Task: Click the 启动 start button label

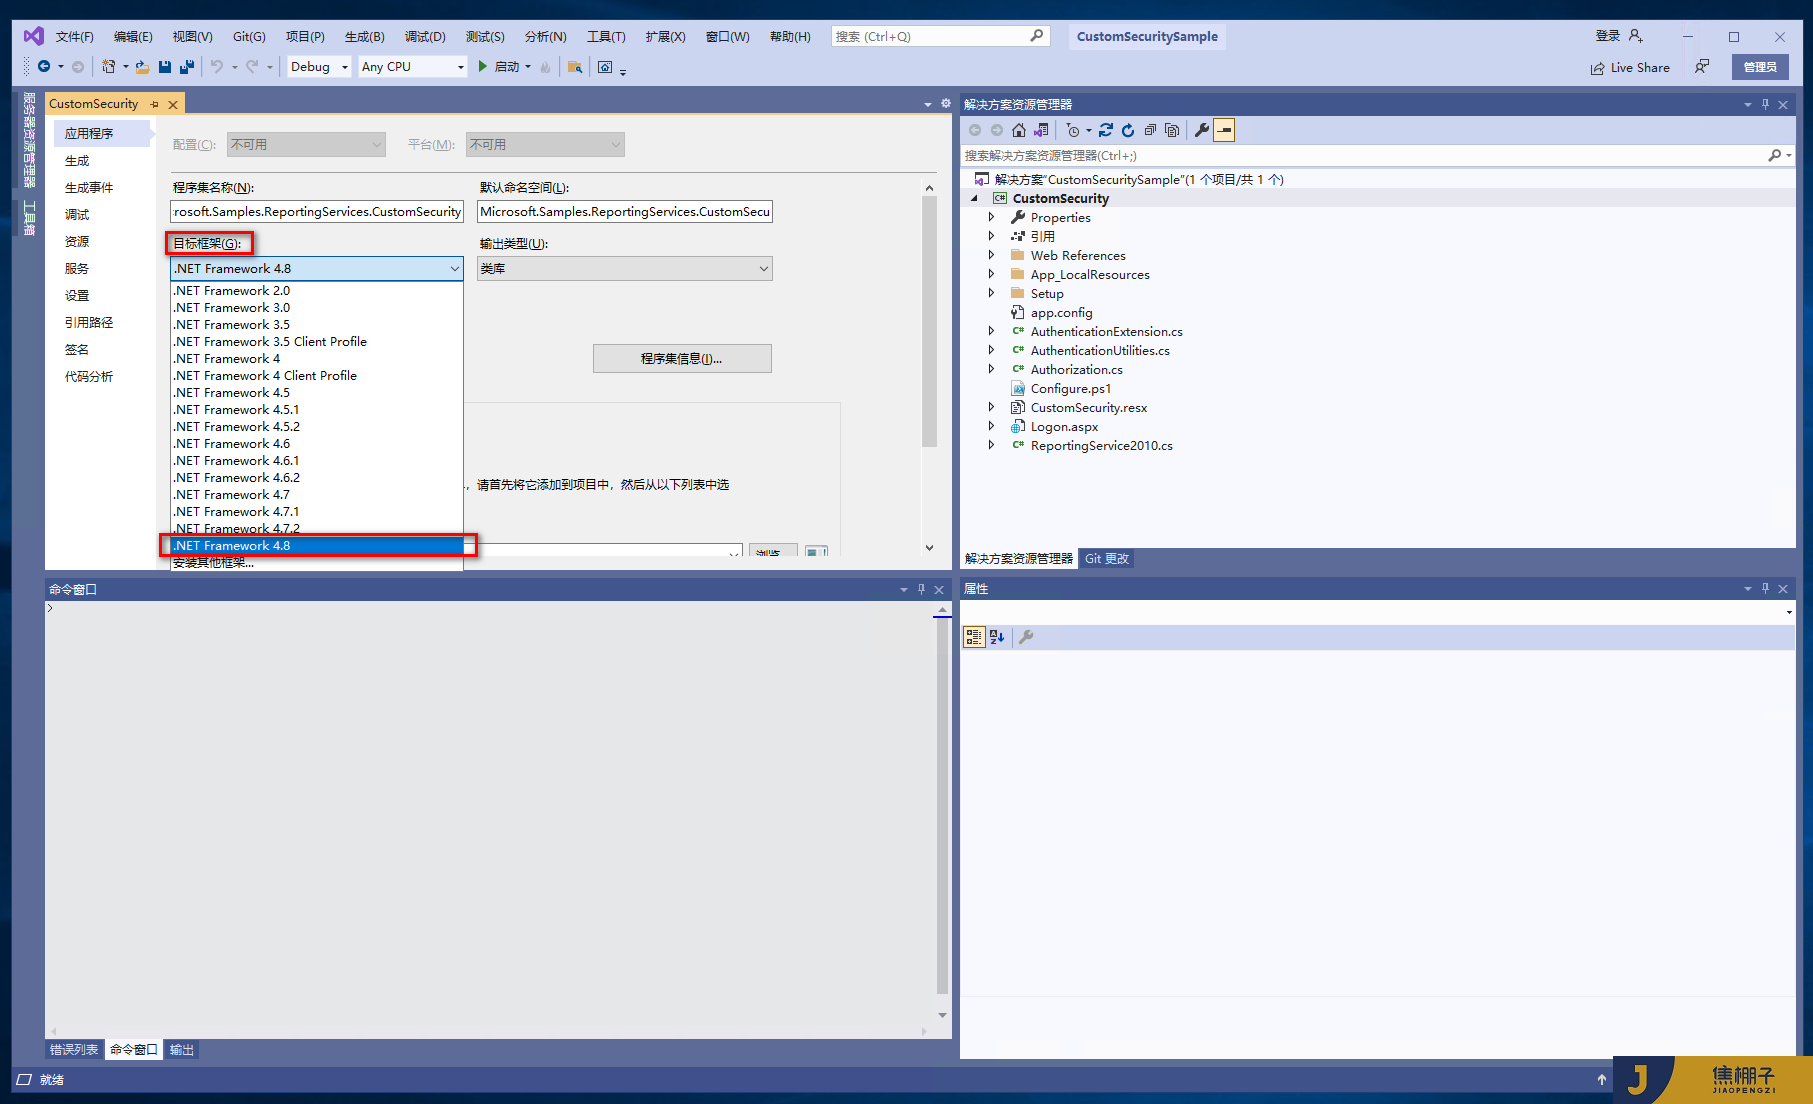Action: tap(507, 67)
